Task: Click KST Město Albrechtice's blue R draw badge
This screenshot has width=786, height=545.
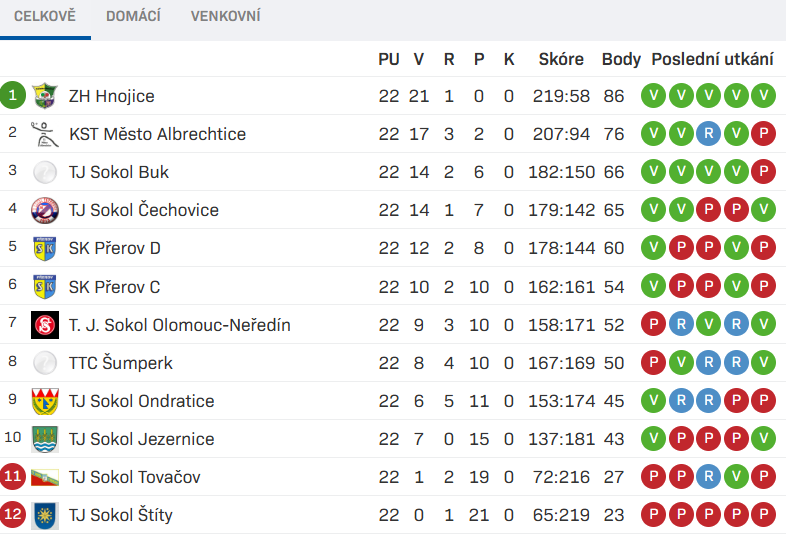Action: click(708, 133)
